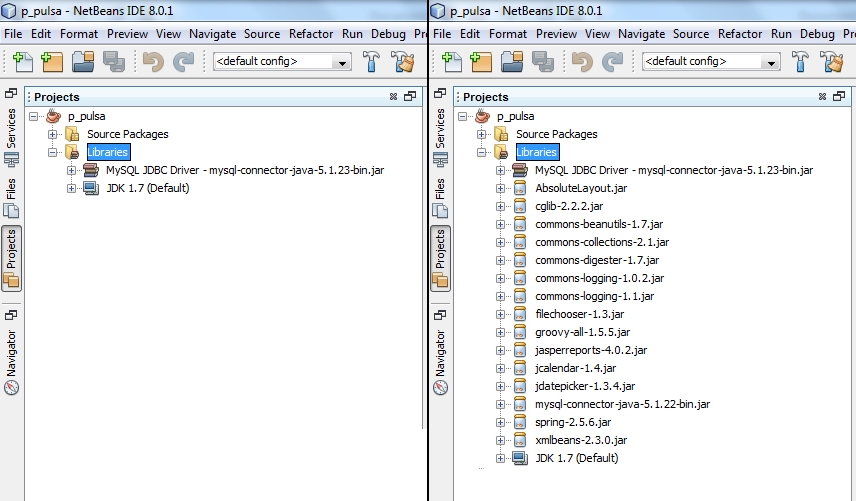Click Redo arrow in right window toolbar
Viewport: 856px width, 501px height.
tap(613, 62)
